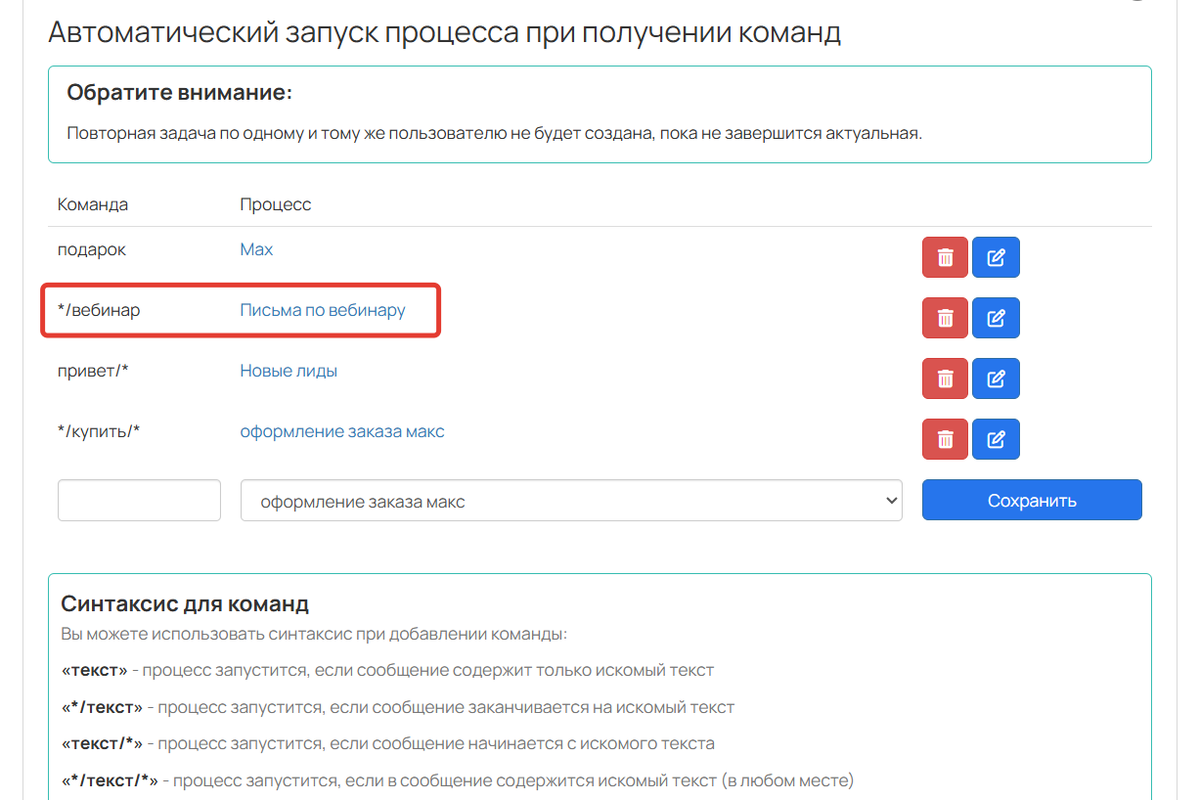Click the 'Процесс' column header

click(274, 204)
